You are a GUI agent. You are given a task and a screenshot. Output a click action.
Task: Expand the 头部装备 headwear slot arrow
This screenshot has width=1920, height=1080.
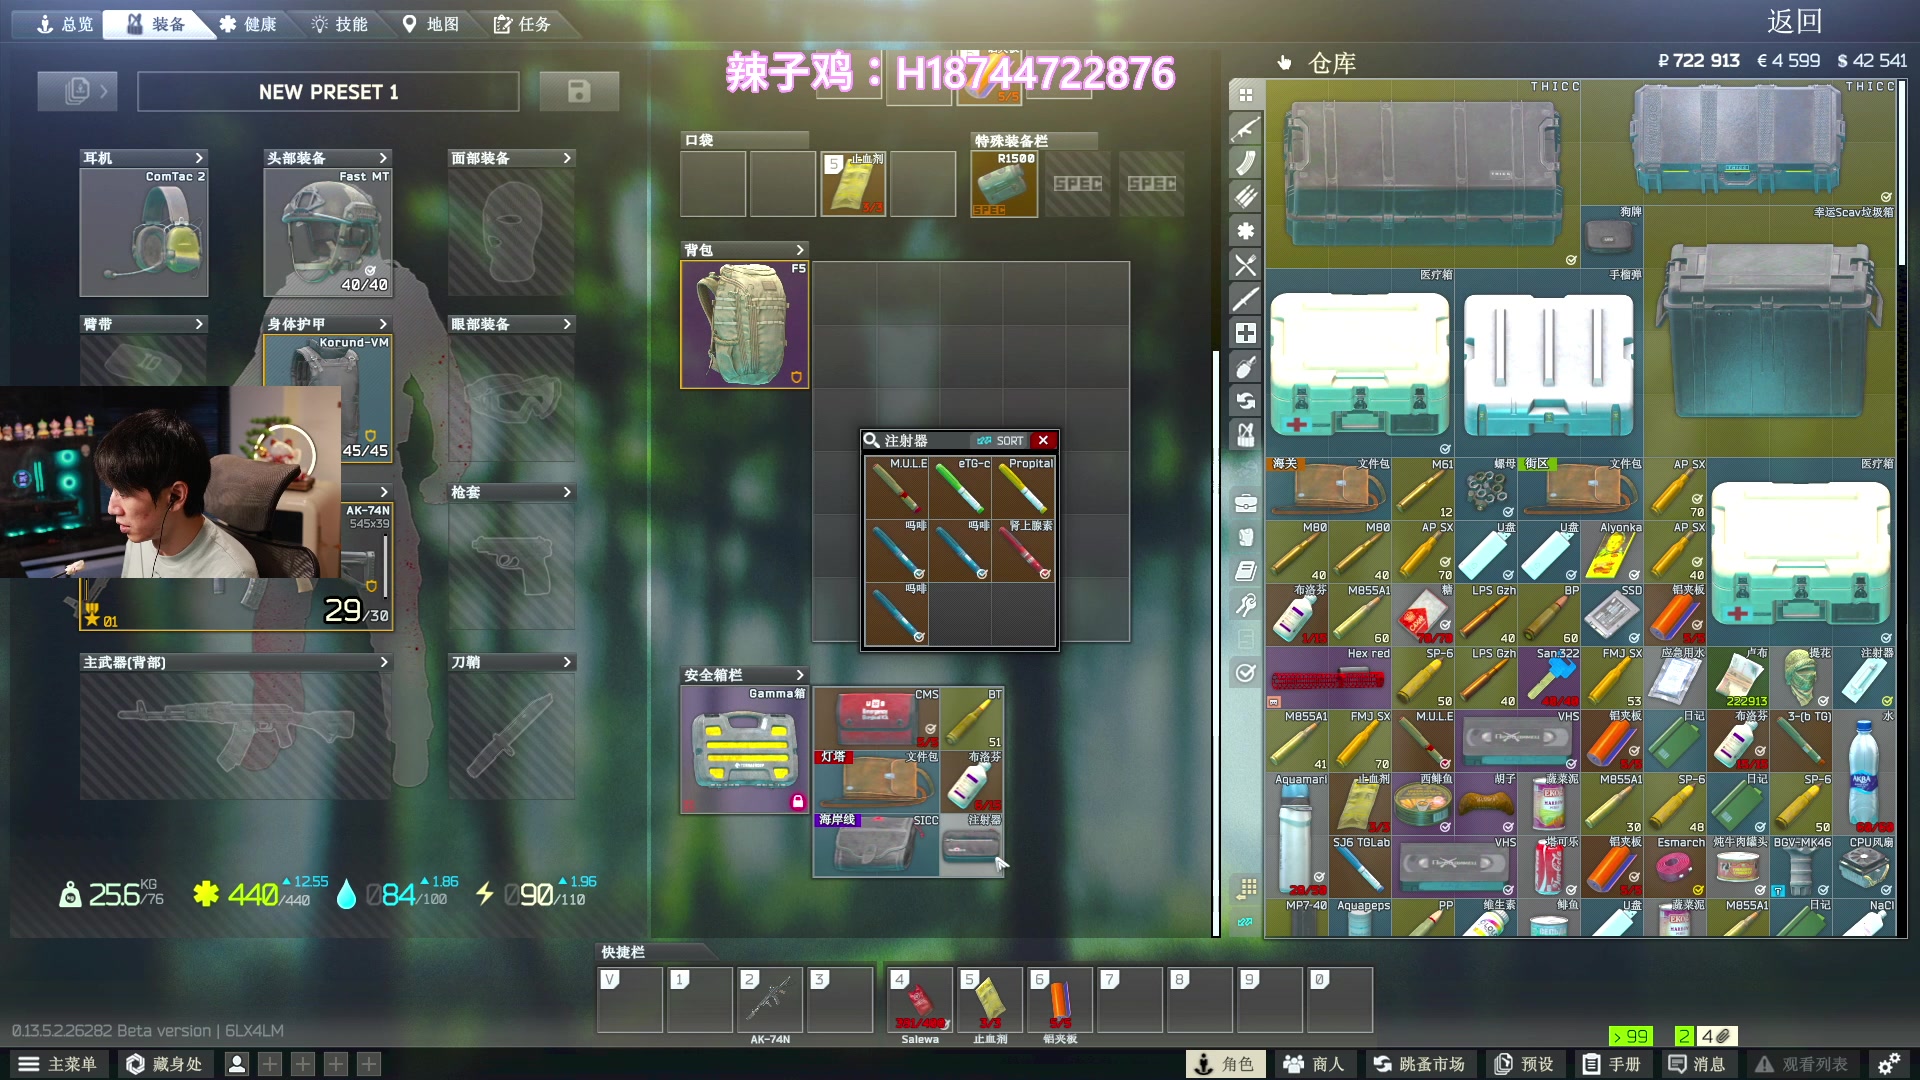tap(383, 158)
